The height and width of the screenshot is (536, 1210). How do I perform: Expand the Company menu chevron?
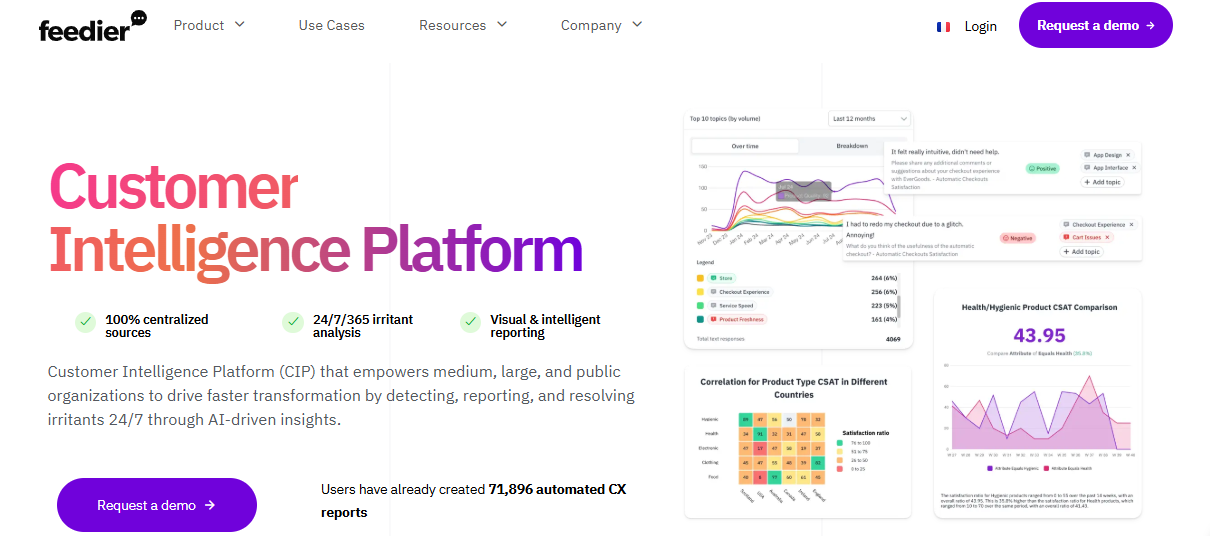pyautogui.click(x=637, y=24)
